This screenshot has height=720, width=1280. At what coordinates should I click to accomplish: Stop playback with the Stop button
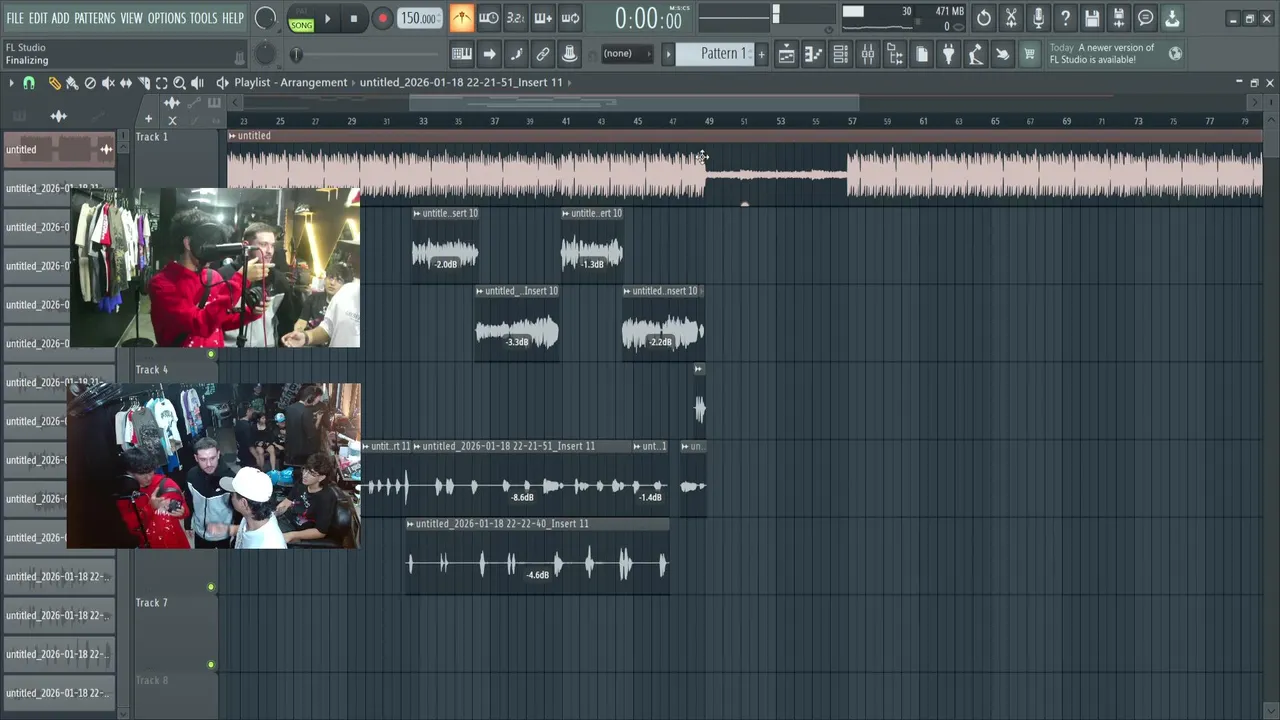[354, 18]
